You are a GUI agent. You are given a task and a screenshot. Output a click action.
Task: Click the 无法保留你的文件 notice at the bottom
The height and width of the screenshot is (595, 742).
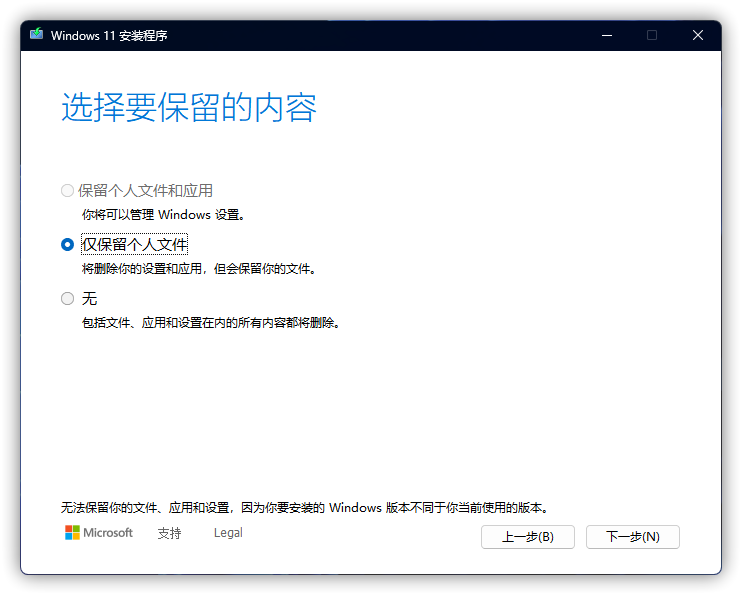[x=304, y=508]
